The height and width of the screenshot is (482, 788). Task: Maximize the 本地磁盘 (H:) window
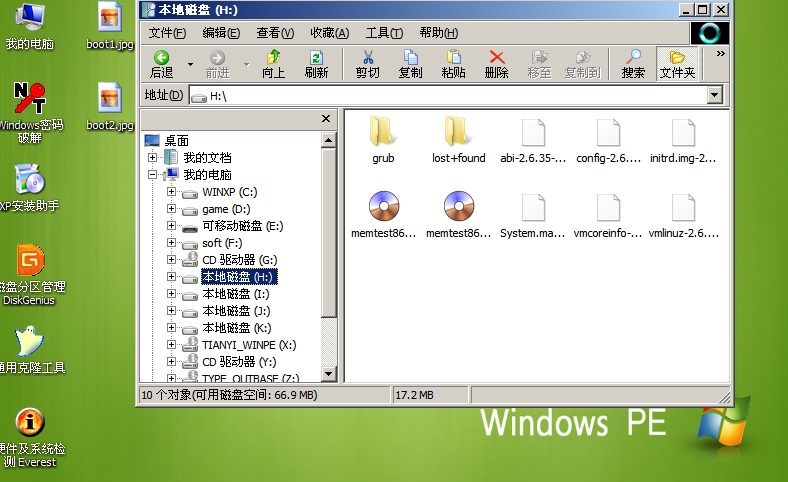coord(702,10)
